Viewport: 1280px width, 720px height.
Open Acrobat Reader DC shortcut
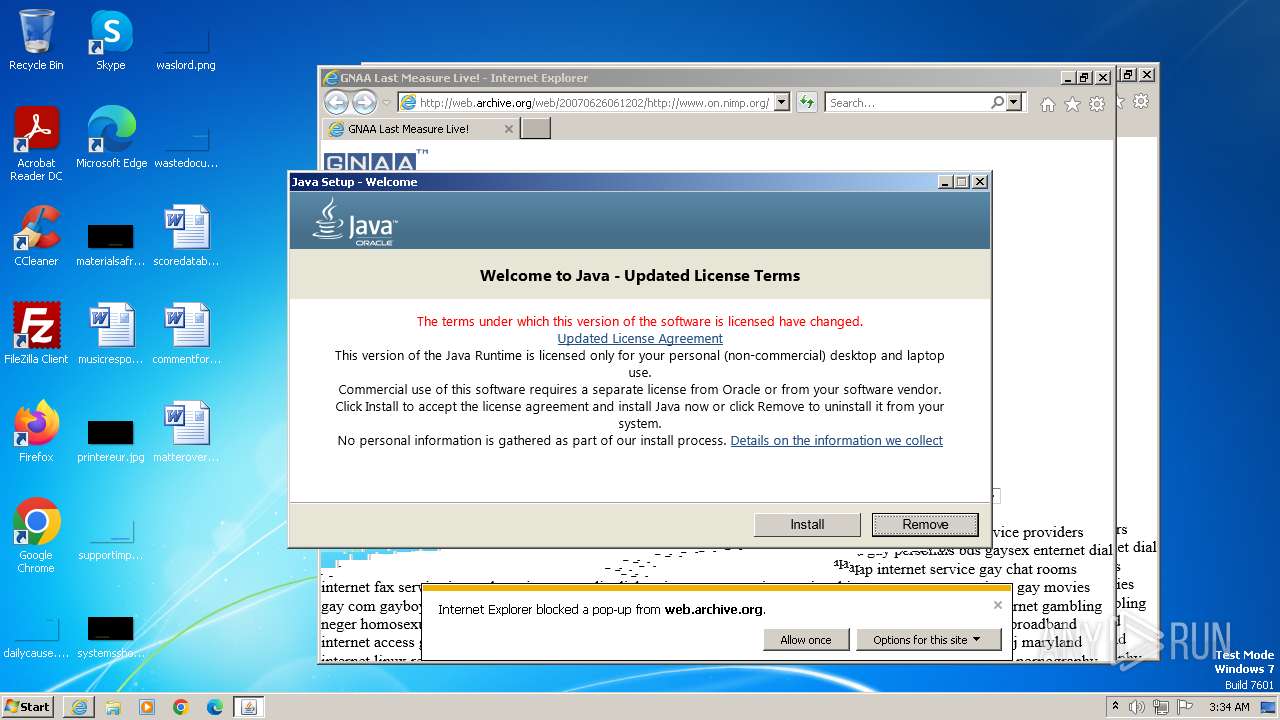point(36,144)
